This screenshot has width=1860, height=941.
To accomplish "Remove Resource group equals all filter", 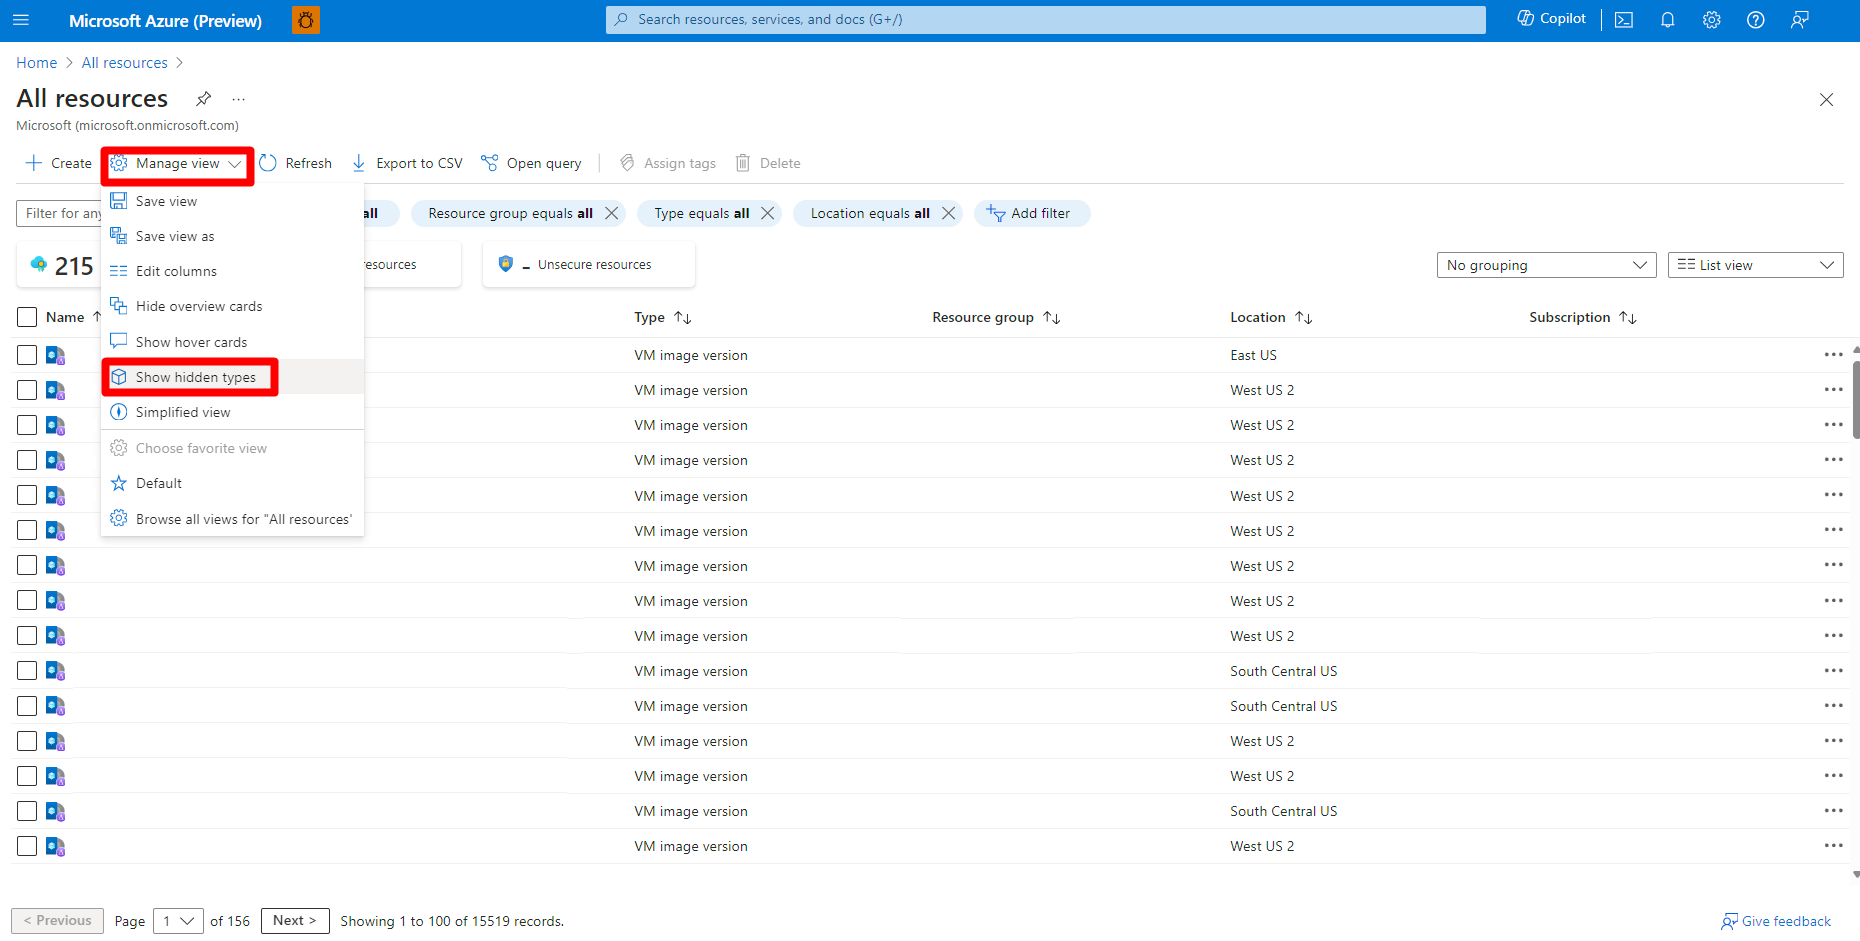I will coord(612,213).
